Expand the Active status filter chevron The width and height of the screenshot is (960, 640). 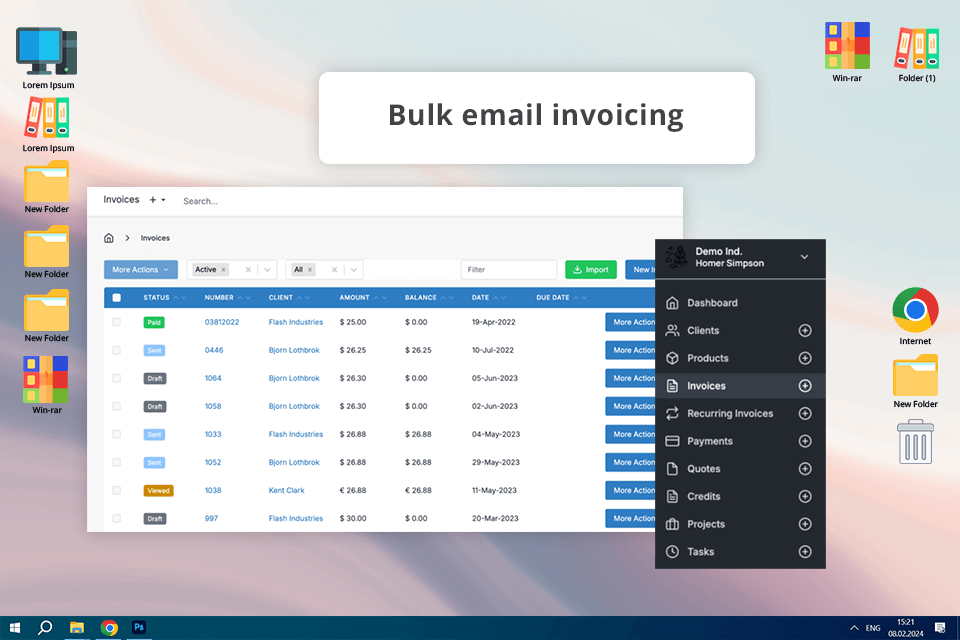tap(268, 269)
